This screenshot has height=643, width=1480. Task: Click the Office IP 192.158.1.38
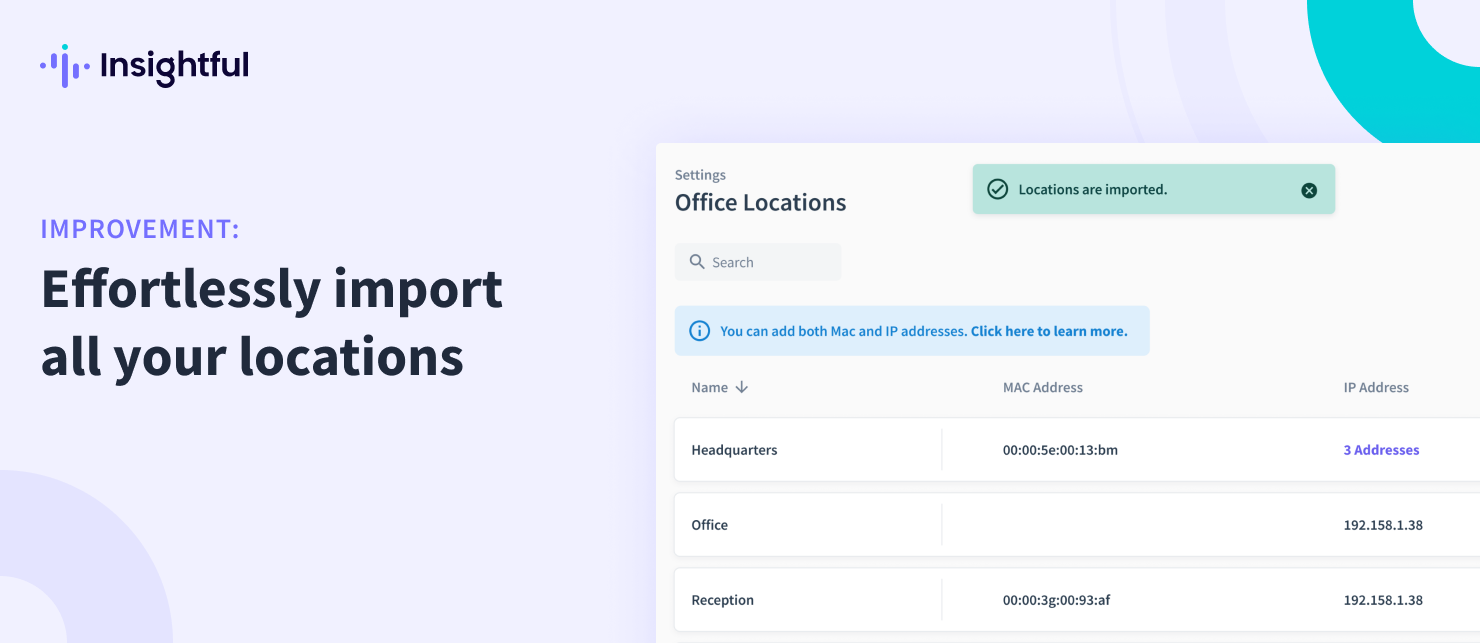point(1383,525)
